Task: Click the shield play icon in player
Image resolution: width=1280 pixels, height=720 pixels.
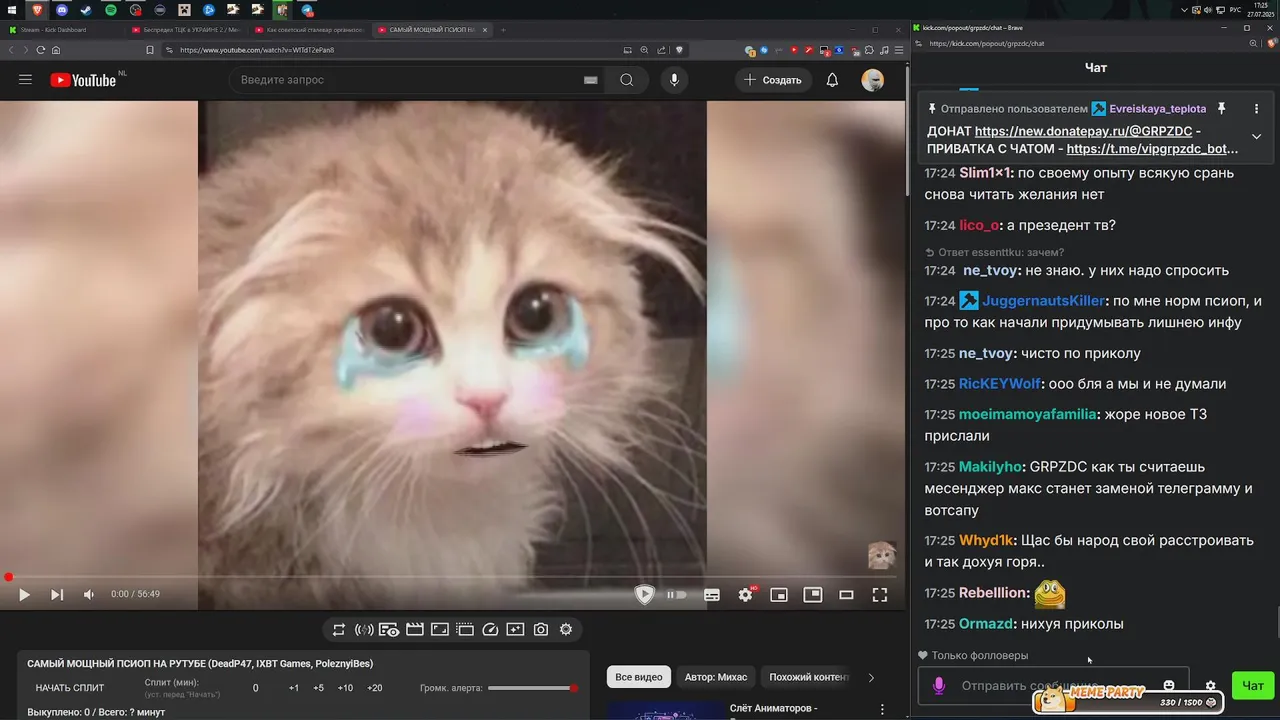Action: (645, 594)
